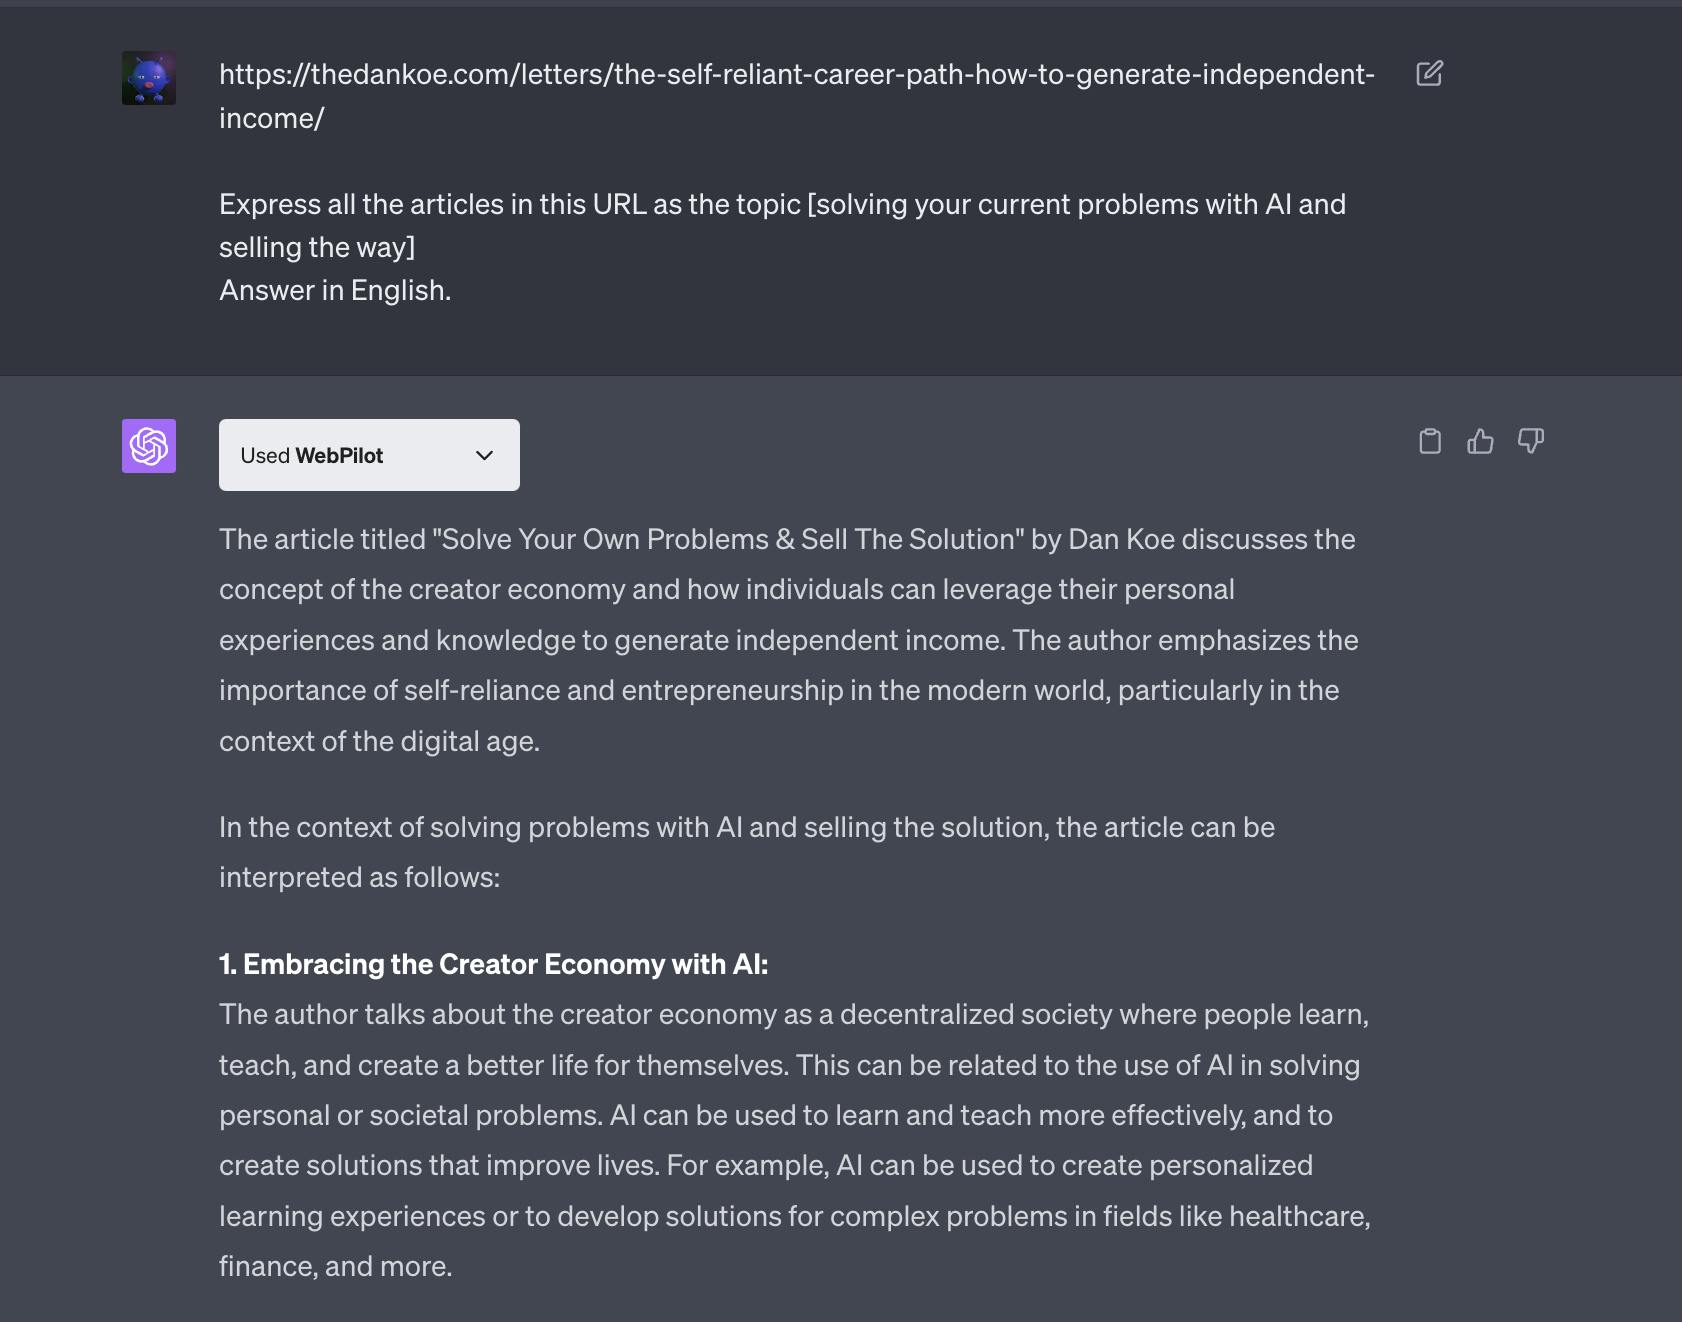Click the "Answer in English." line

[x=335, y=290]
